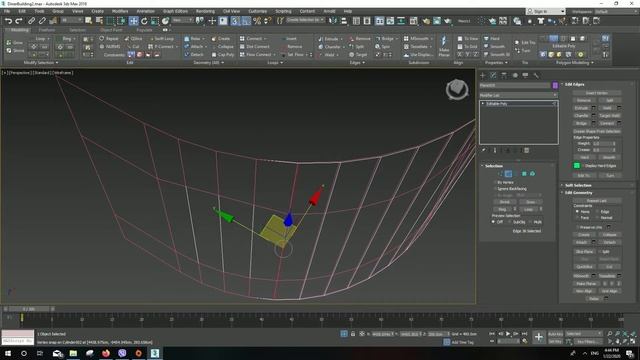Click the Redo arrow icon
The image size is (640, 360).
point(18,21)
